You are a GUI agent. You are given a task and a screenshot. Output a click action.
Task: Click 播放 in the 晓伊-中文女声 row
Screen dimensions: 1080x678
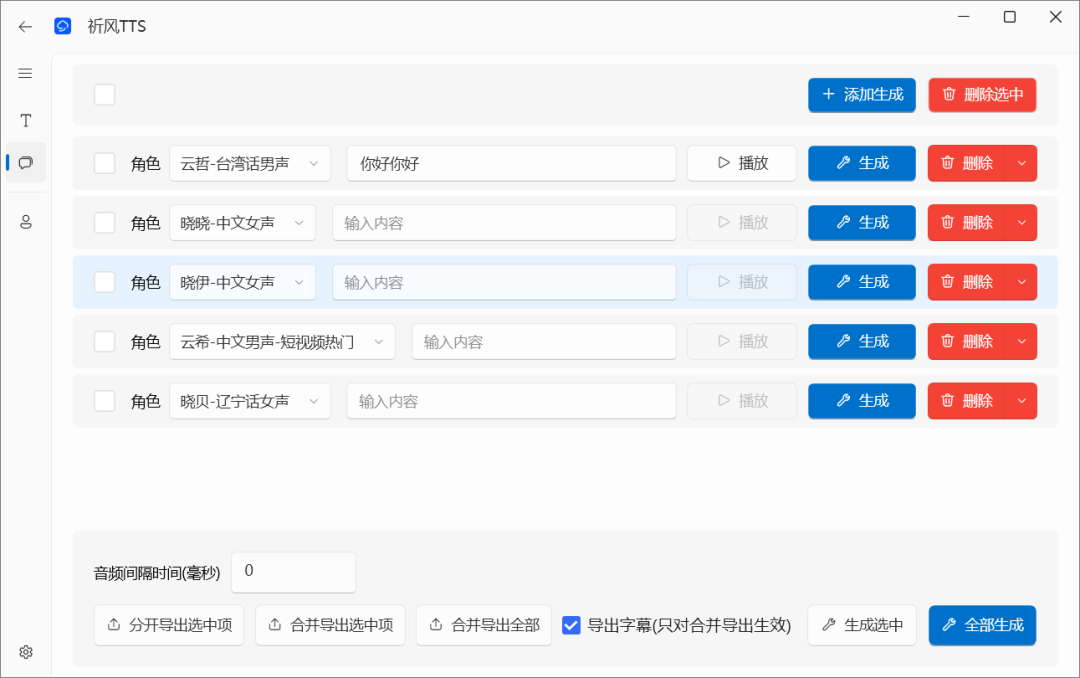[x=742, y=282]
